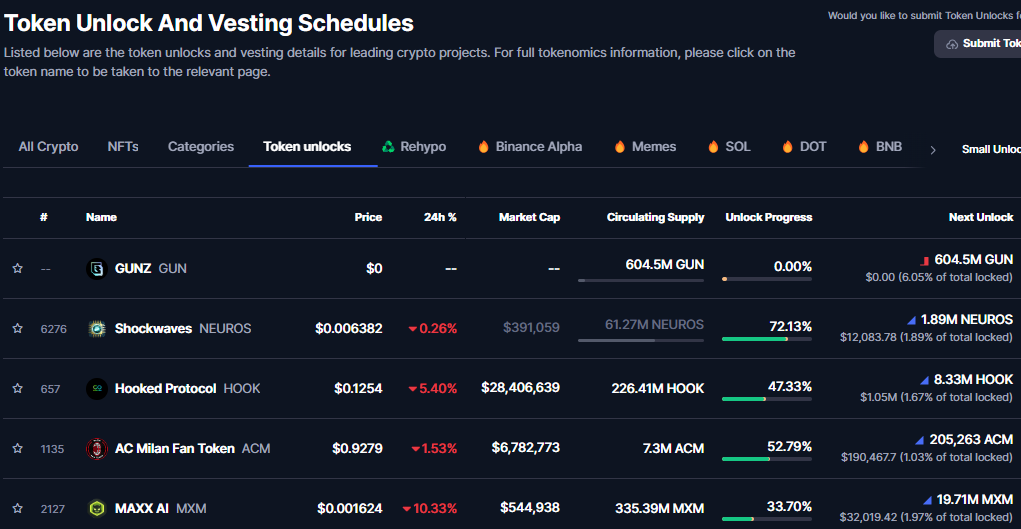Click the MAXX AI 33.70% progress bar
This screenshot has width=1021, height=529.
pos(767,519)
